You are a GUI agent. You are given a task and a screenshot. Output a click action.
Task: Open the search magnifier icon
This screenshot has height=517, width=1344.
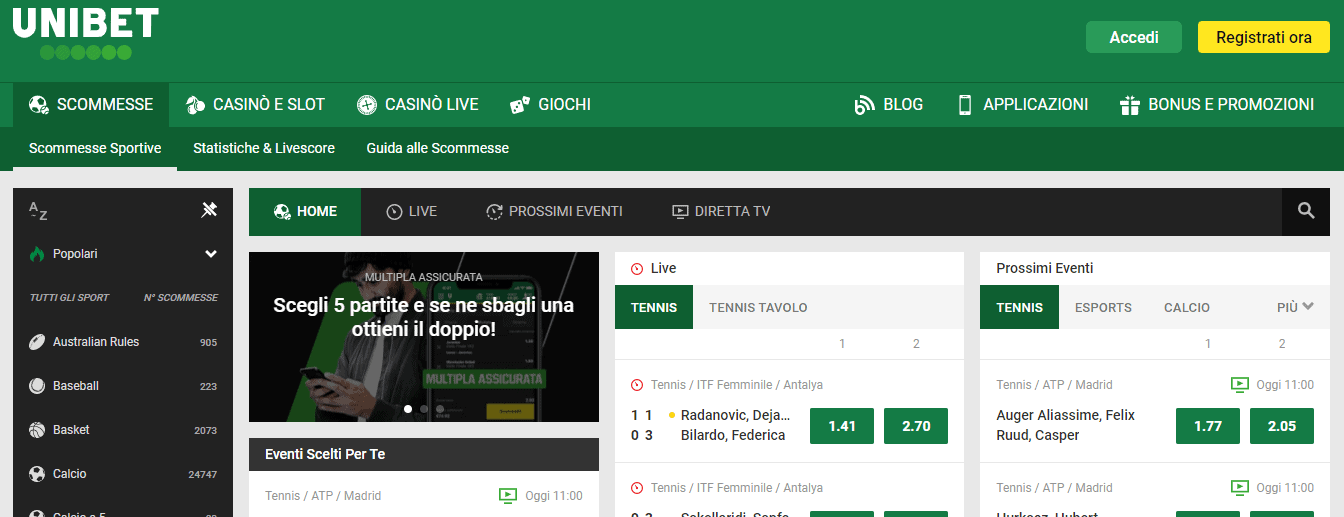point(1306,211)
